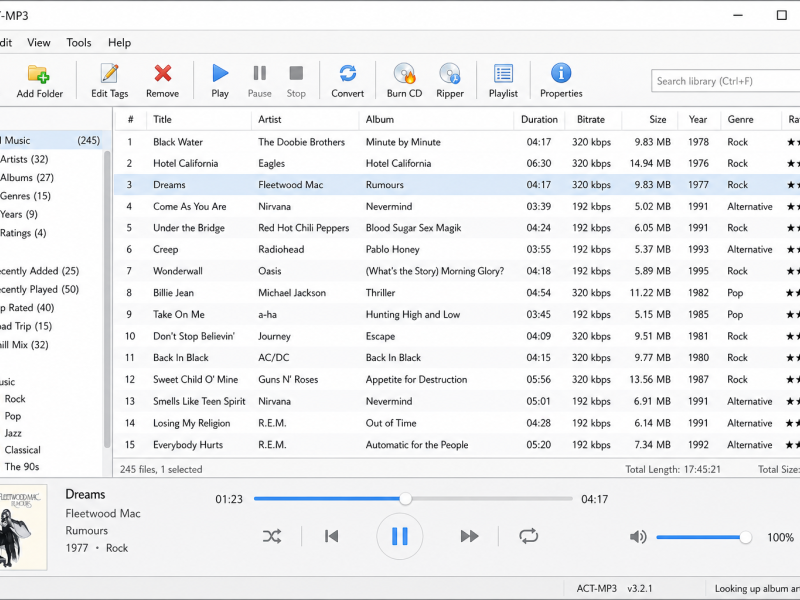Click the Pause toolbar icon
This screenshot has height=600, width=800.
tap(259, 73)
